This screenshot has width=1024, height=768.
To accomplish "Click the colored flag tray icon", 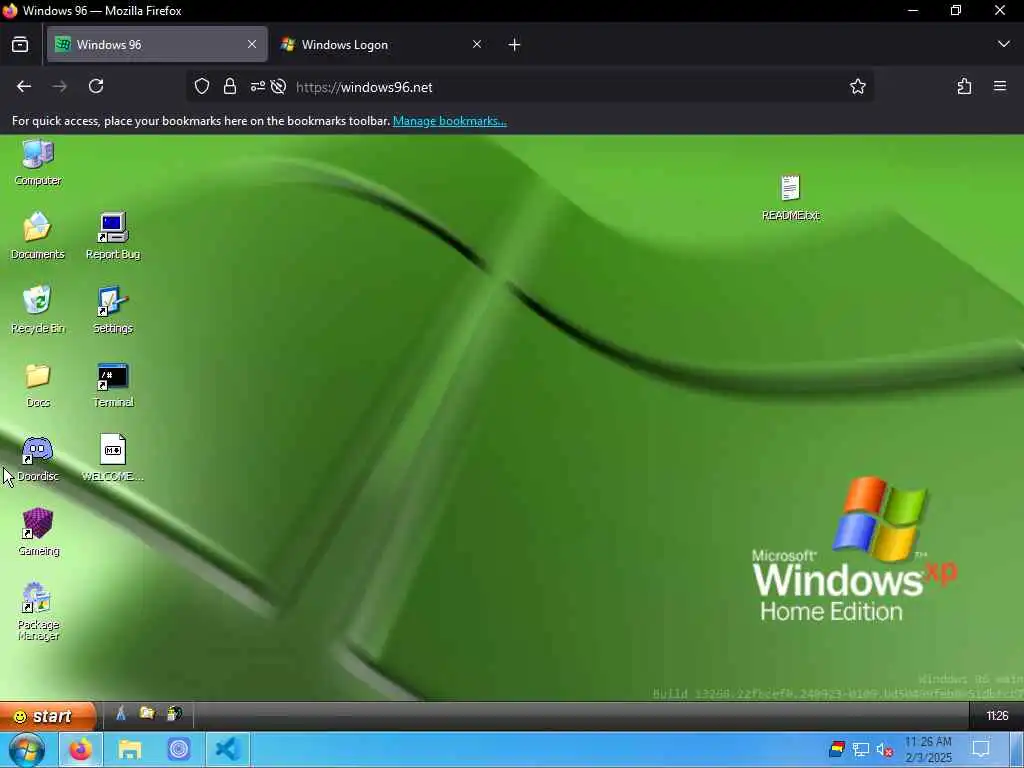I will (837, 749).
